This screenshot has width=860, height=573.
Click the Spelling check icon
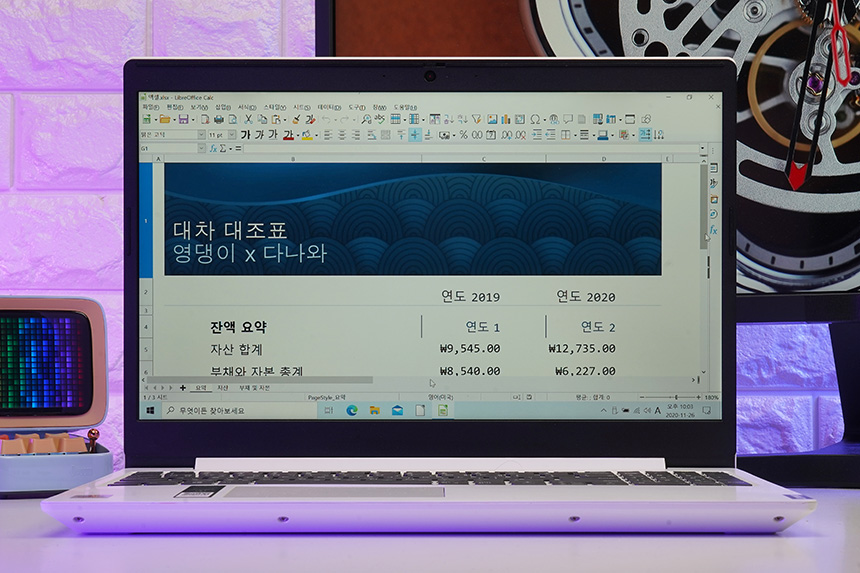[380, 119]
